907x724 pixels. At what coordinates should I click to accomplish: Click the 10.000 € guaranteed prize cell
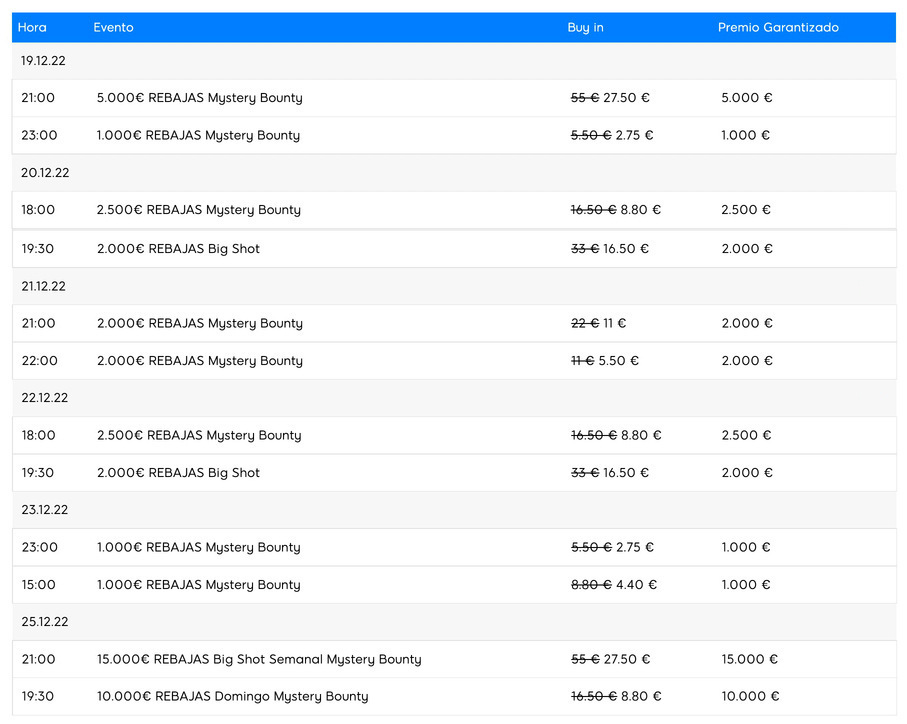click(750, 697)
